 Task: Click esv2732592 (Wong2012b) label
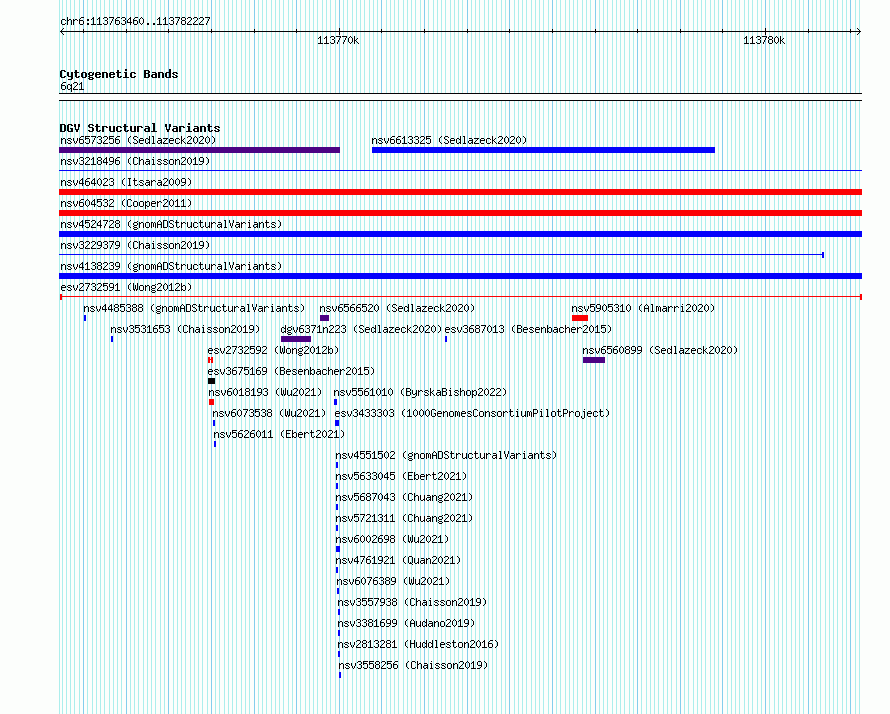pyautogui.click(x=274, y=350)
